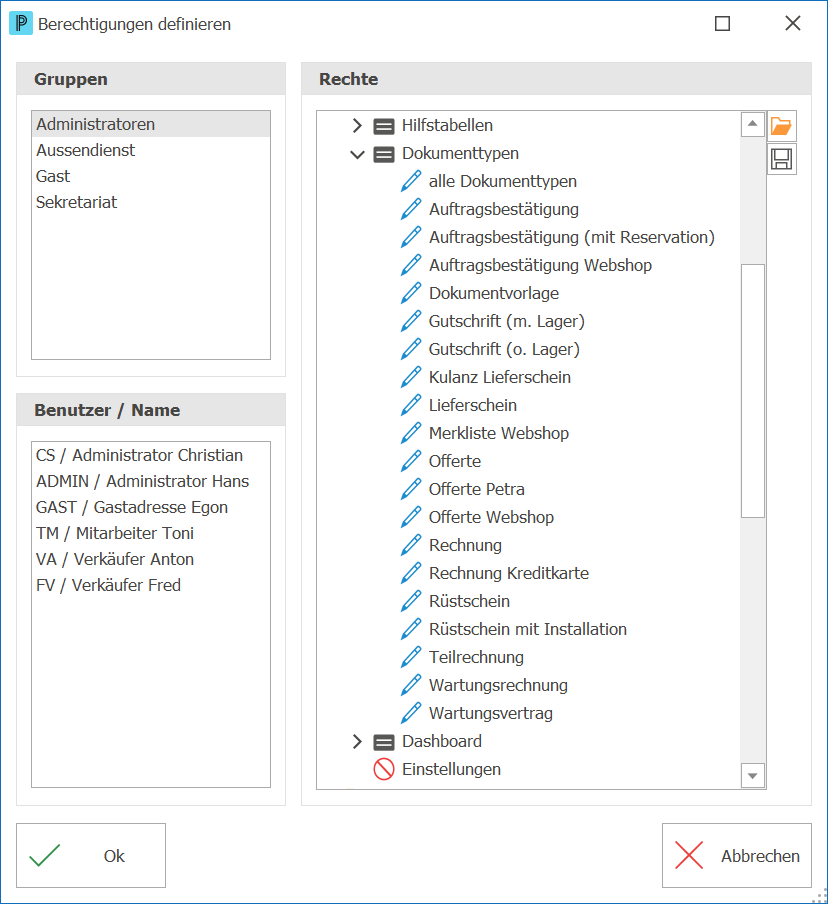Select the Offerte Webshop entry
Viewport: 828px width, 904px height.
tap(491, 517)
